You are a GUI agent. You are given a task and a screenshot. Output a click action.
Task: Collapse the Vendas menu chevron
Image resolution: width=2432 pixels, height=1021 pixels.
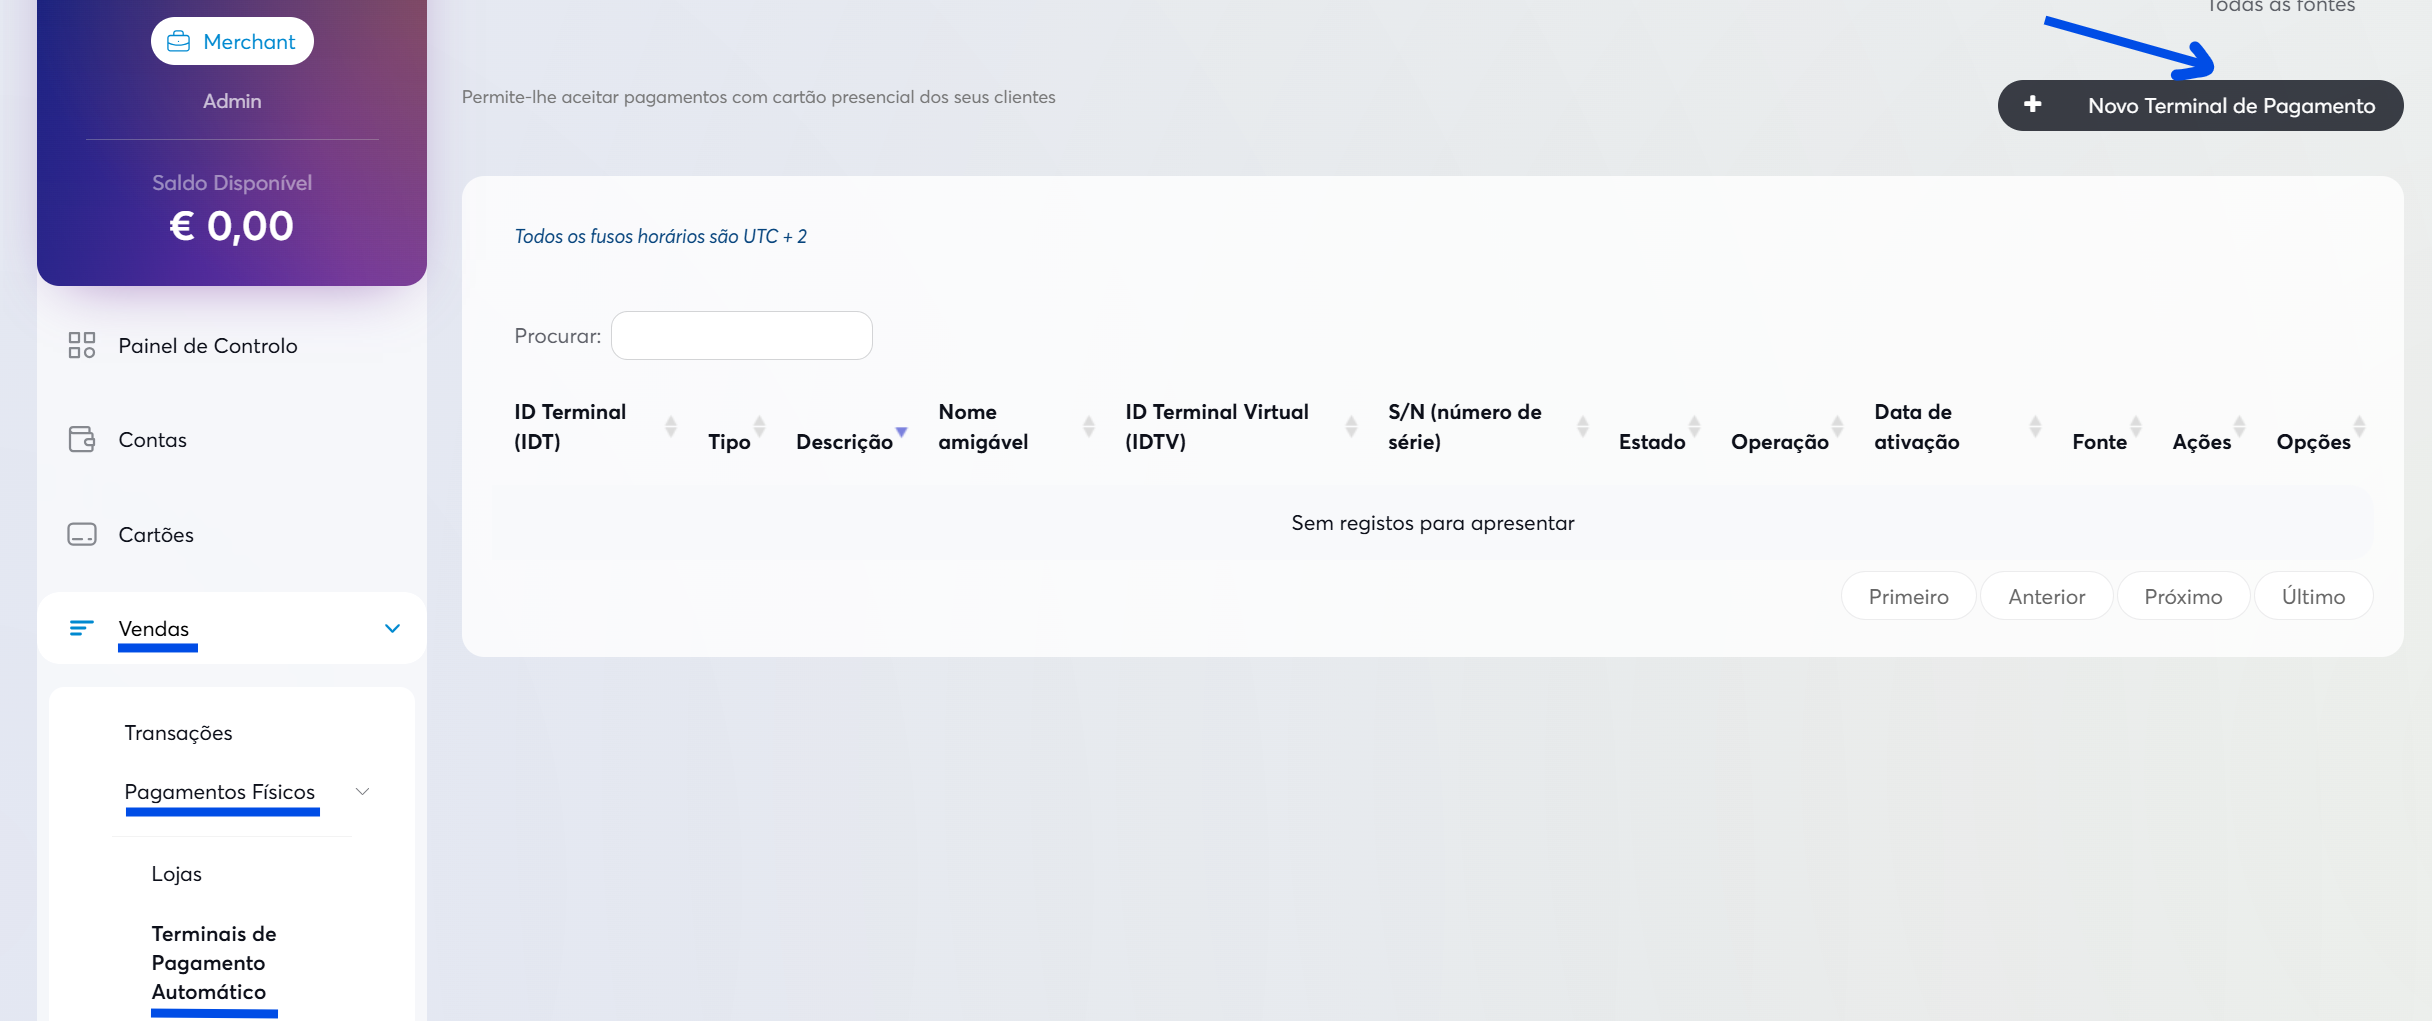(x=392, y=628)
